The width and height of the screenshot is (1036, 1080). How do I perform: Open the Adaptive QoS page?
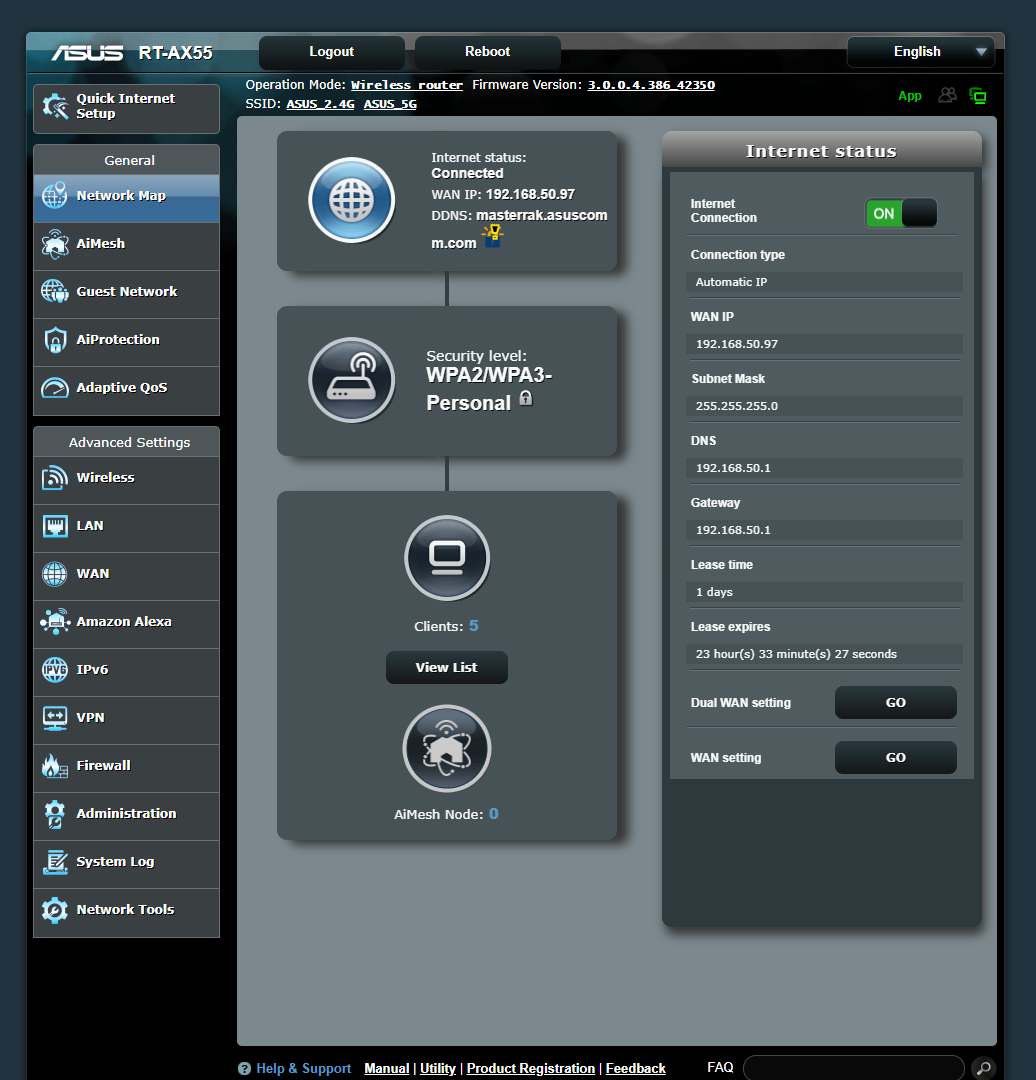[x=127, y=391]
